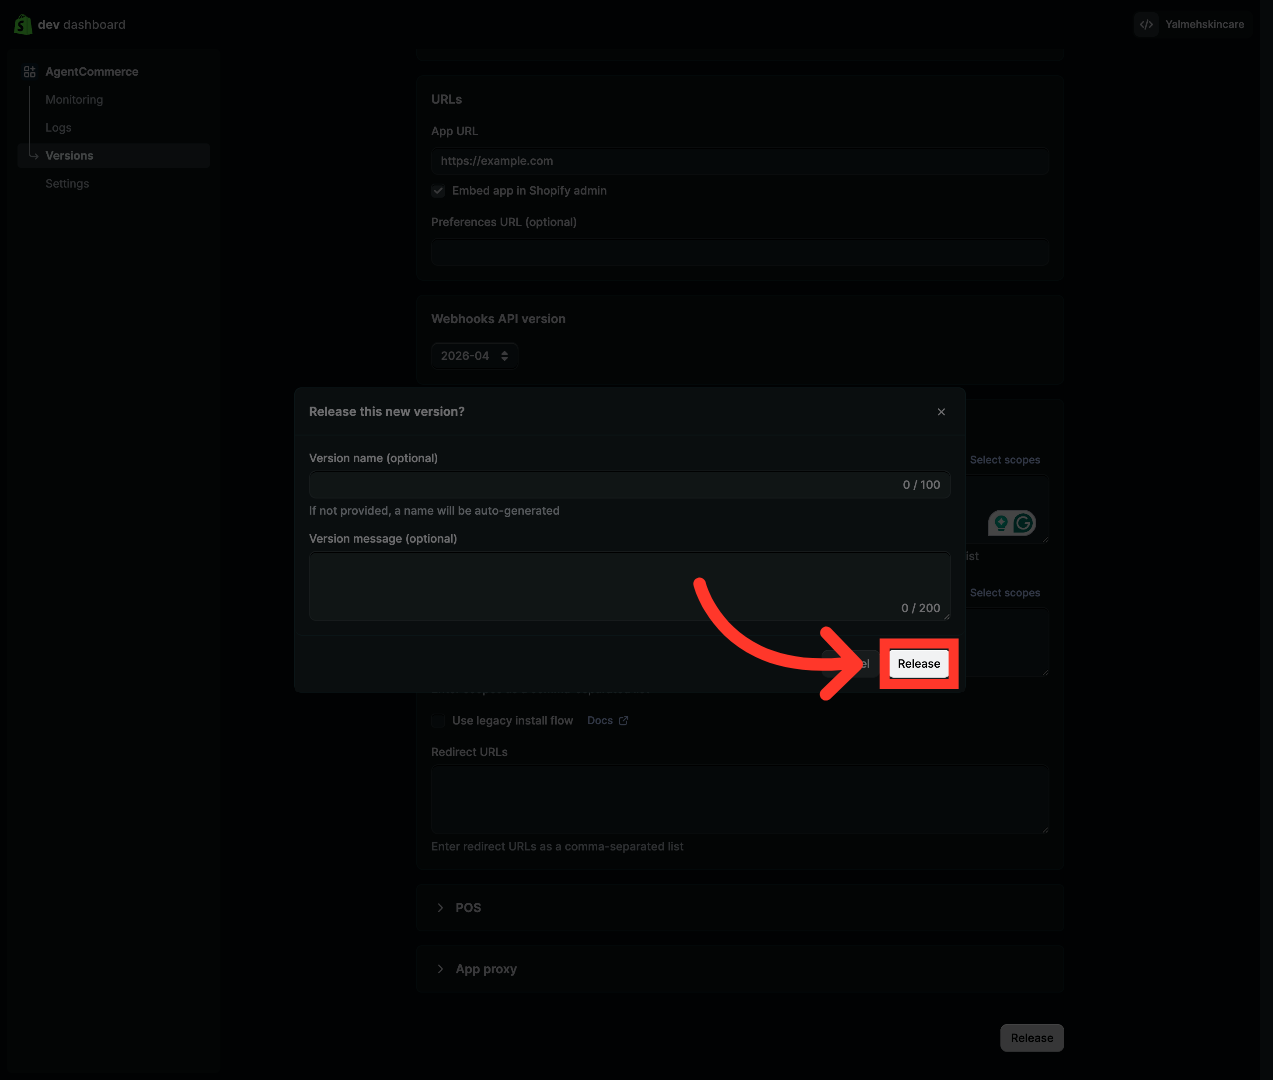Open the external link icon next to Docs
This screenshot has height=1080, width=1273.
click(x=623, y=721)
